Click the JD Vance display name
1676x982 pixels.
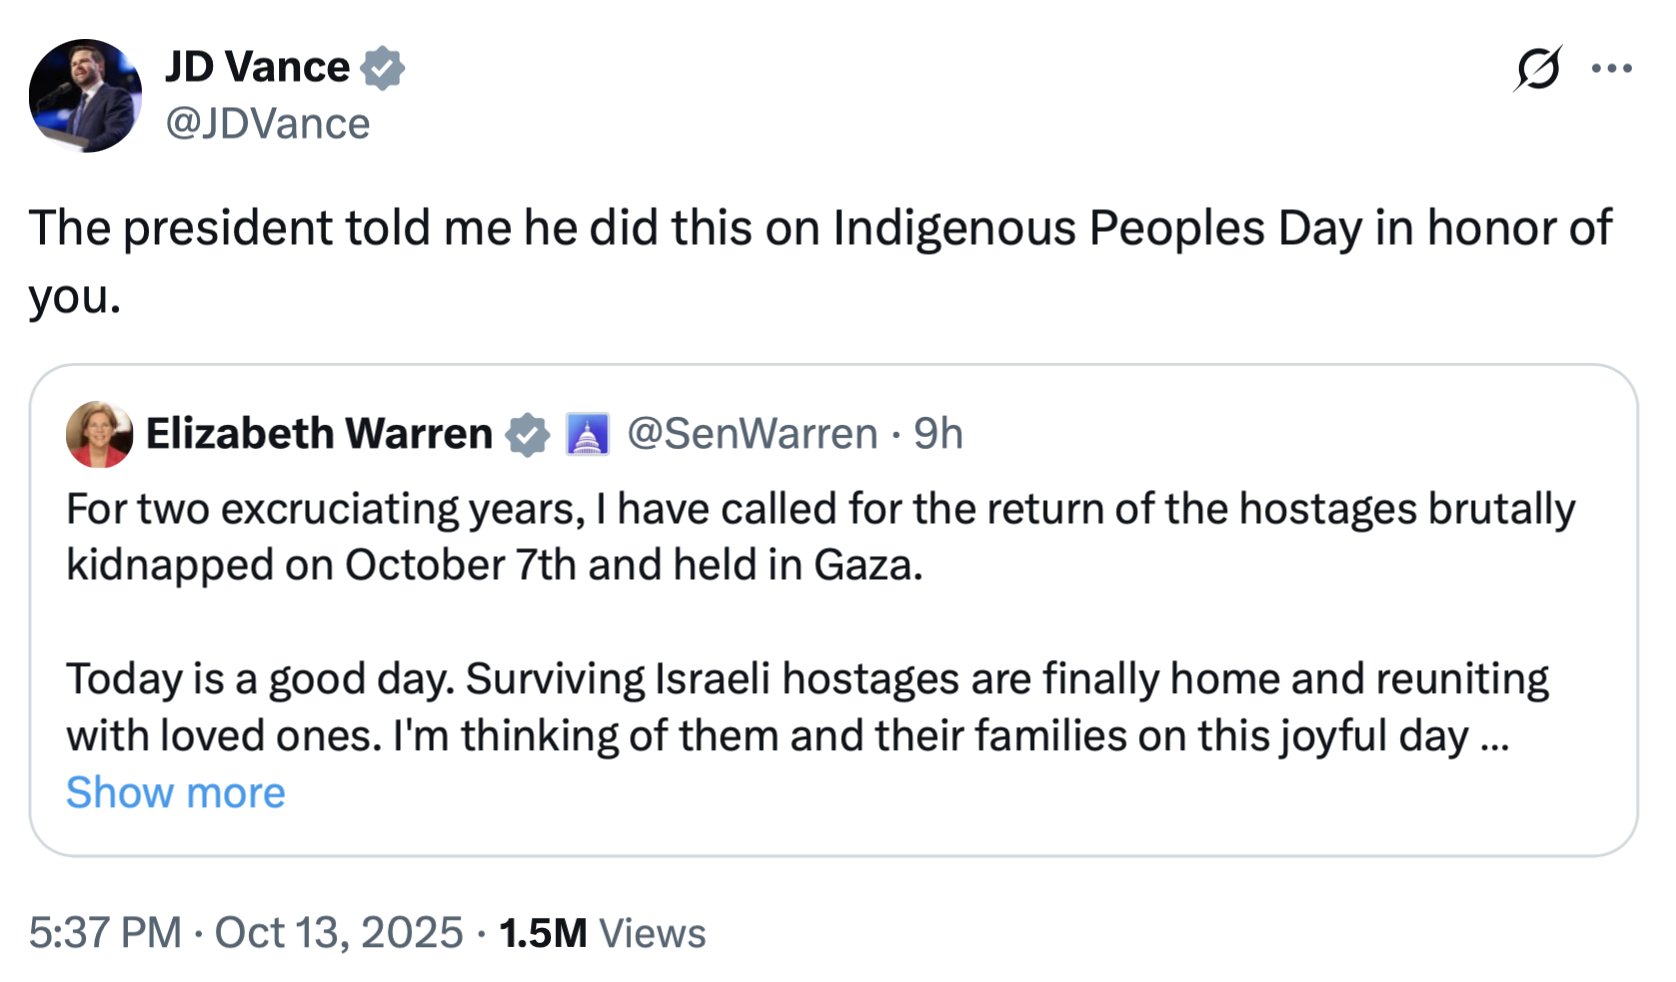point(257,67)
